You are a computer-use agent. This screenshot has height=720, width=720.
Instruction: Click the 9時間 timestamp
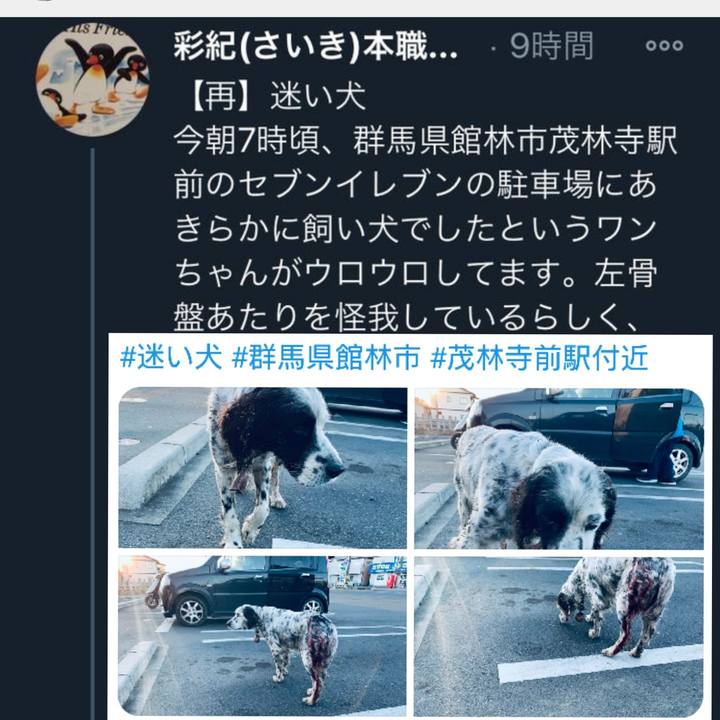551,46
